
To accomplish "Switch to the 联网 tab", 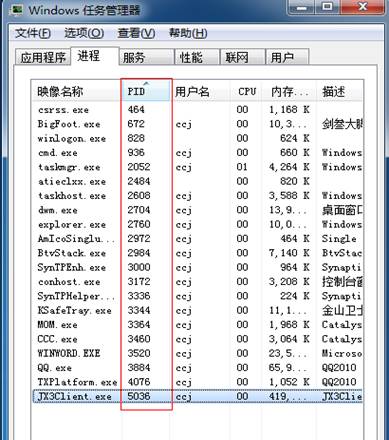I will 243,57.
